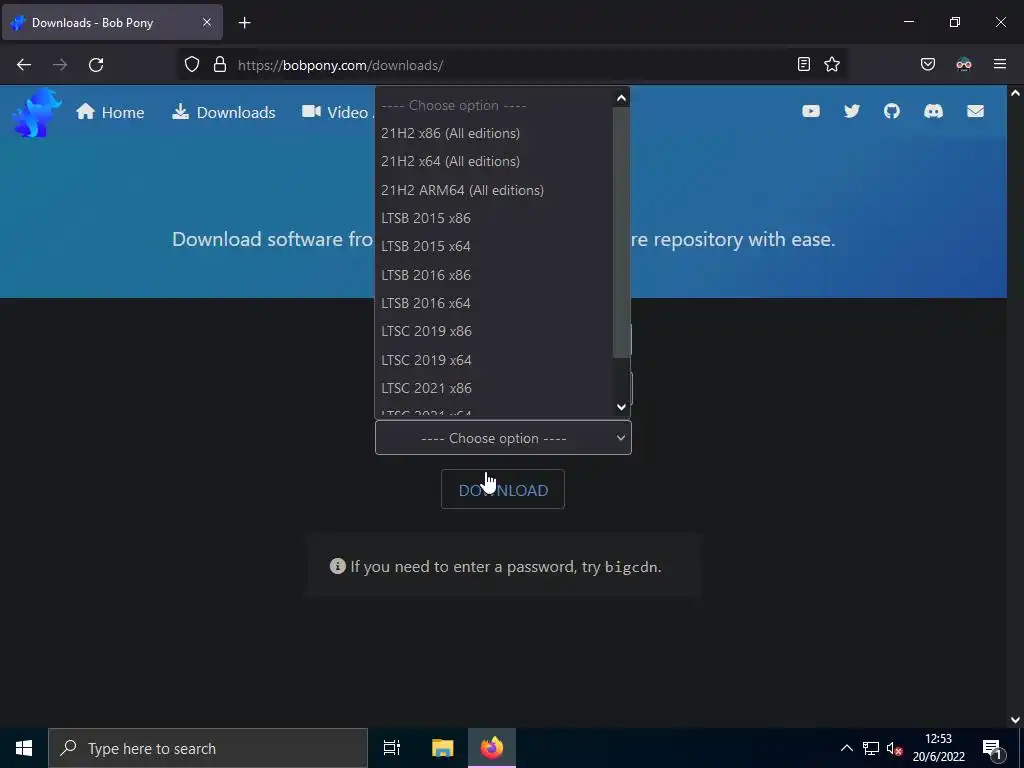Open the Pocket save icon
The image size is (1024, 768).
click(x=928, y=64)
